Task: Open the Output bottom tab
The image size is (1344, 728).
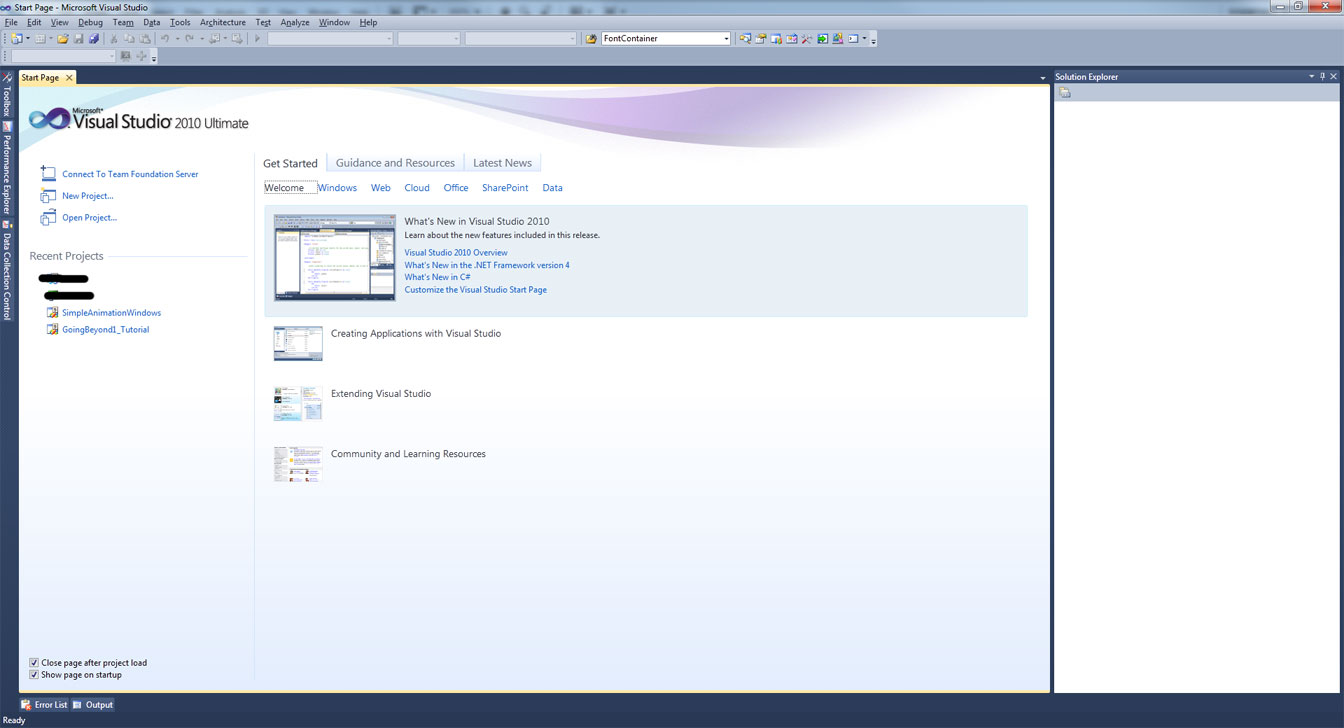Action: 93,705
